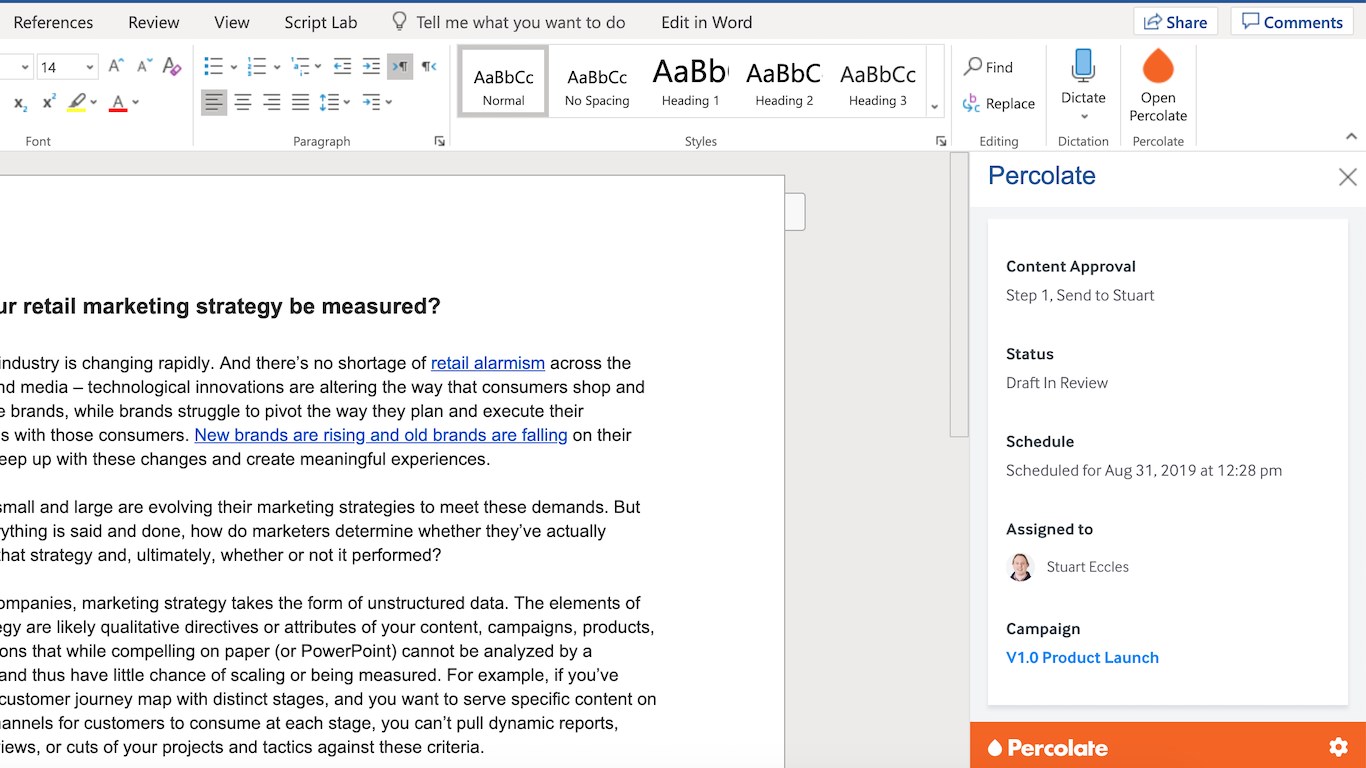The image size is (1366, 768).
Task: Insert a numbered list
Action: click(x=257, y=66)
